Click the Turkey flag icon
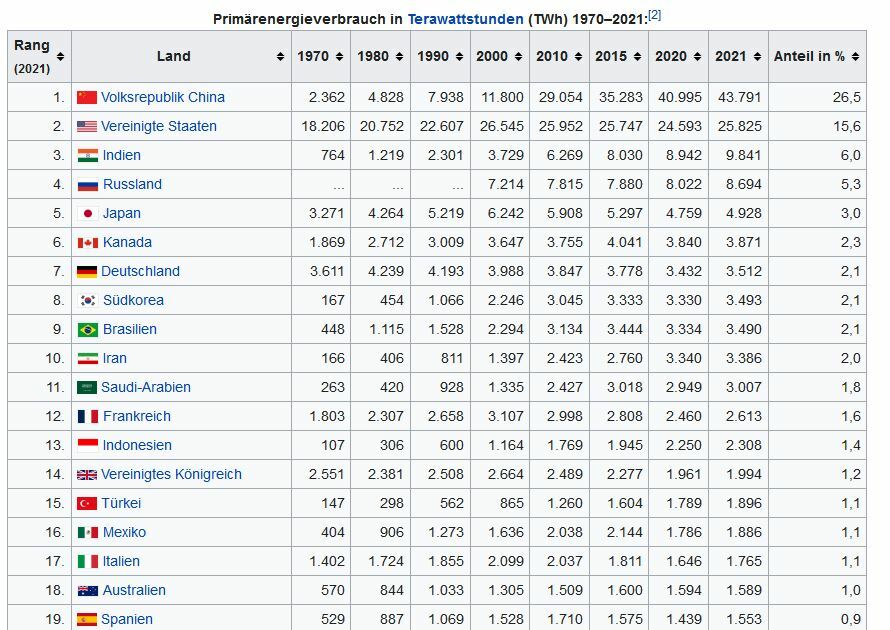Viewport: 890px width, 630px height. pyautogui.click(x=87, y=503)
